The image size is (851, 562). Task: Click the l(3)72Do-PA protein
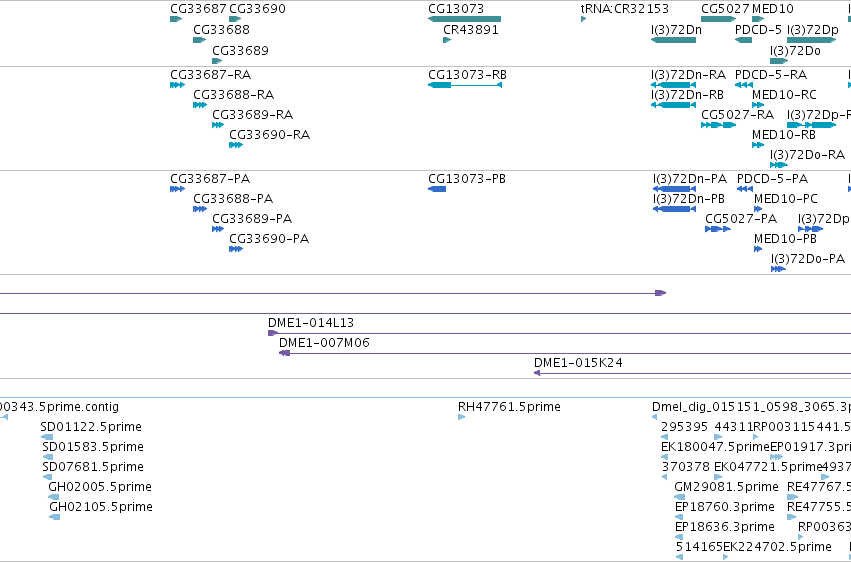pos(778,269)
